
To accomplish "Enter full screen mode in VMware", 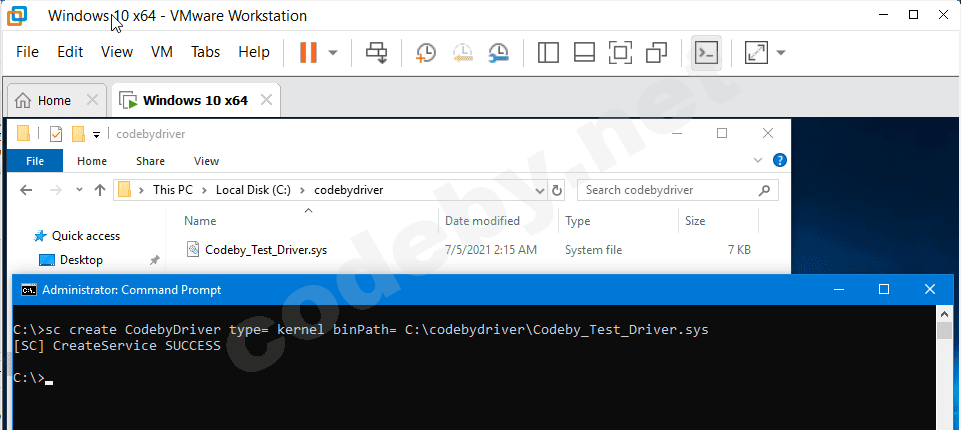I will [x=620, y=53].
